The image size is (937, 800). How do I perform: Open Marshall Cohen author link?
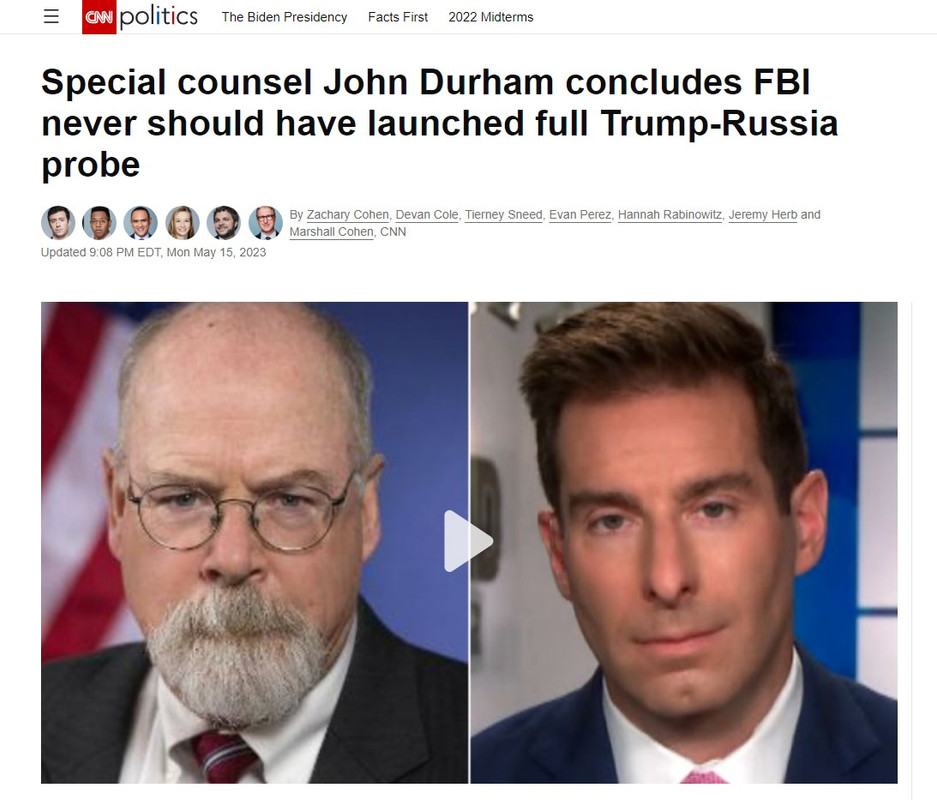pos(332,232)
